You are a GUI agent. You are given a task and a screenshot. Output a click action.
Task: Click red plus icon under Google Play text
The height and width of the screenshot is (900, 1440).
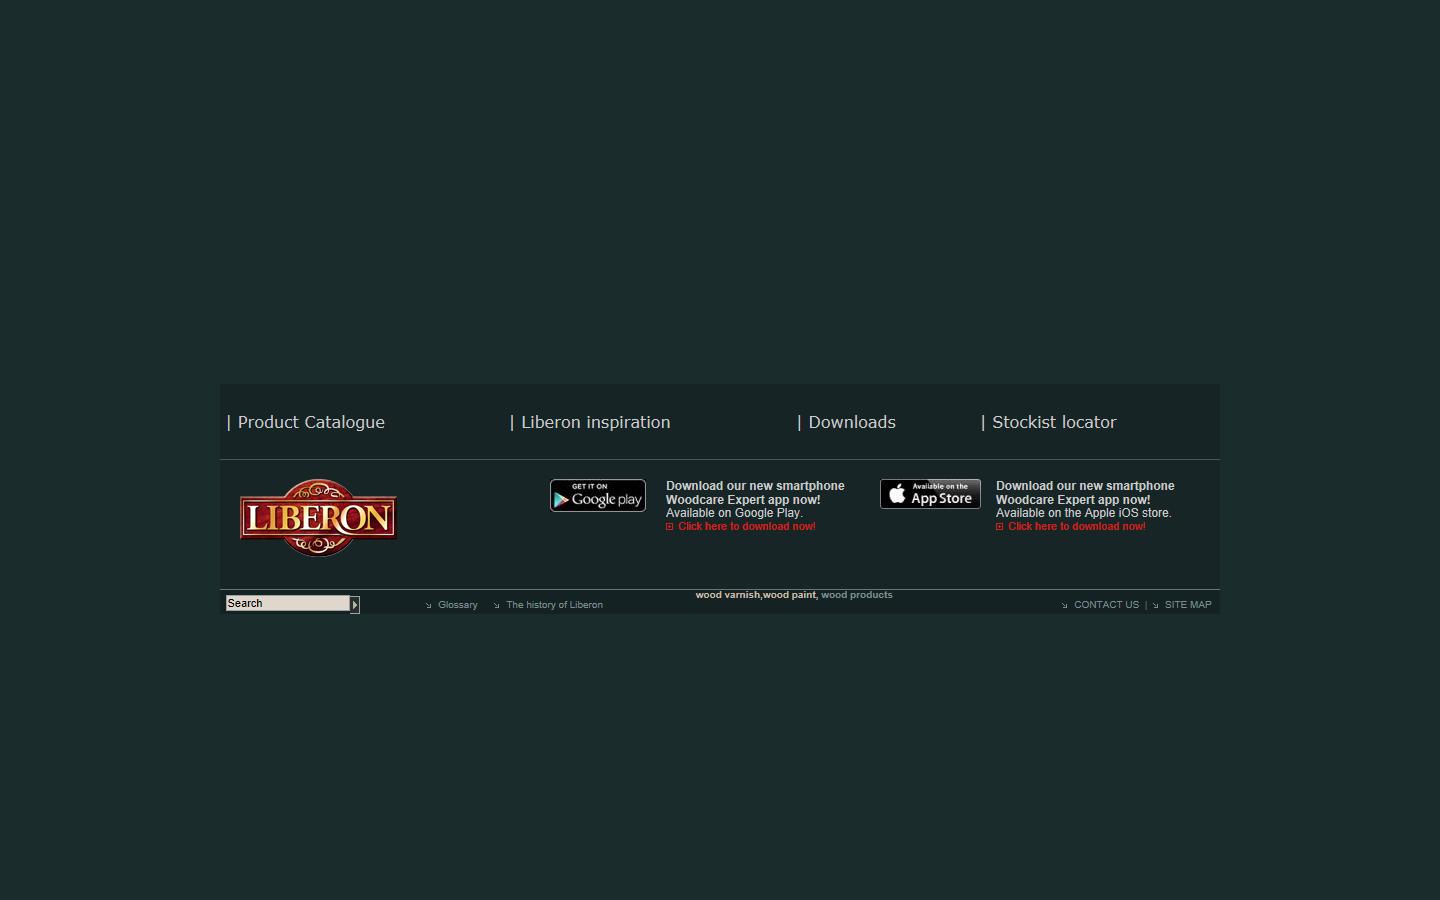pyautogui.click(x=670, y=527)
